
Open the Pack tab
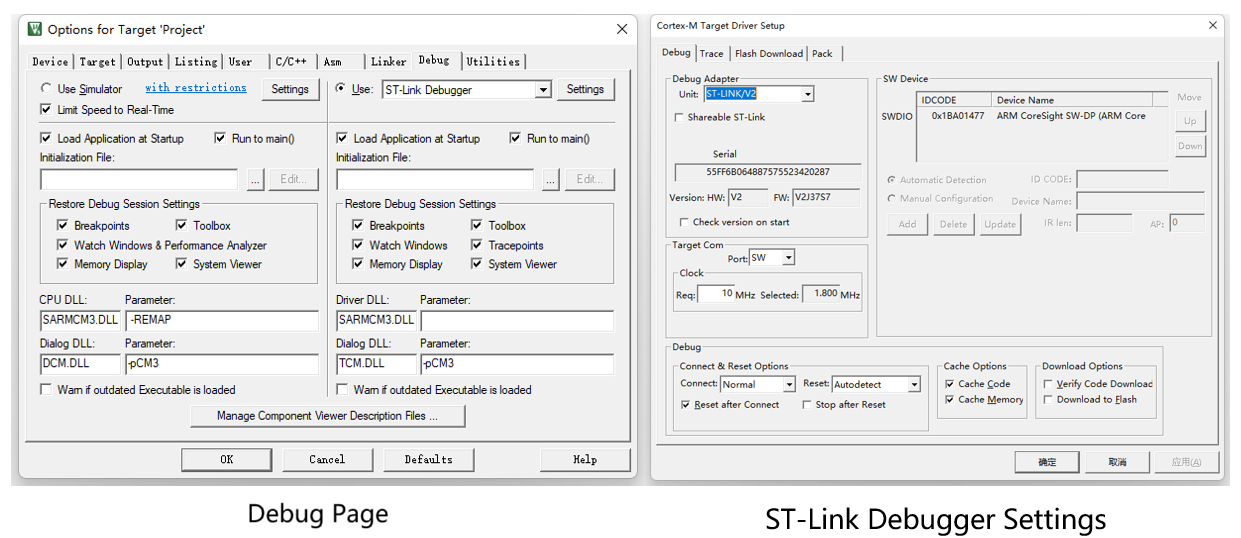coord(822,54)
